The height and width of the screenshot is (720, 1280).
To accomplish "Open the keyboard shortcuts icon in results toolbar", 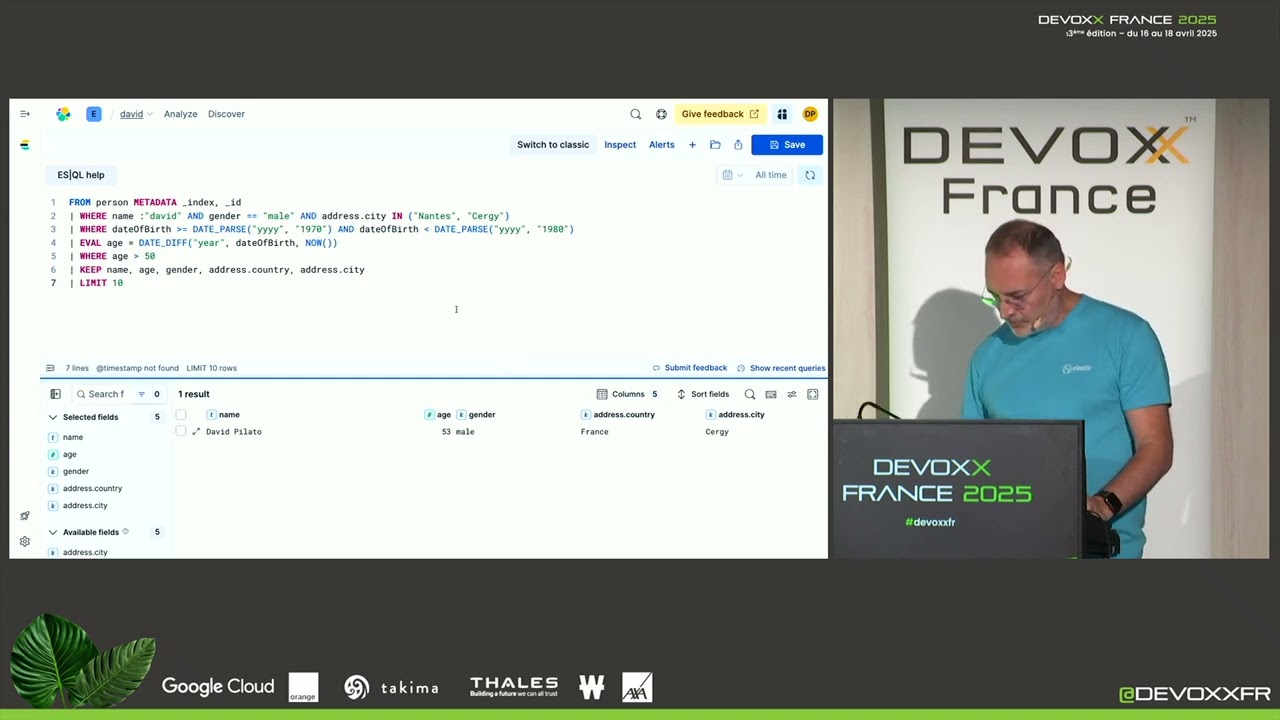I will pyautogui.click(x=771, y=394).
